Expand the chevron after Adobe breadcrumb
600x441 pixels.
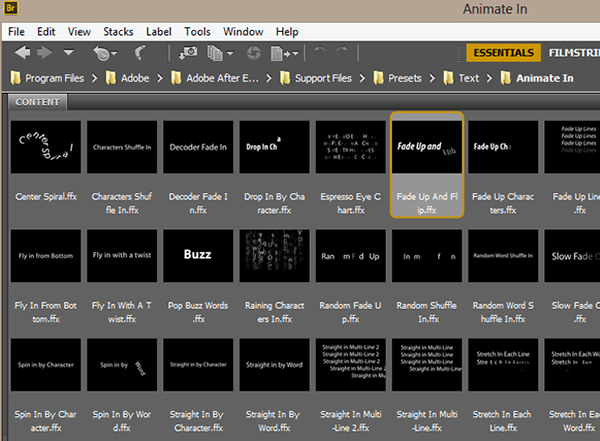pos(160,78)
